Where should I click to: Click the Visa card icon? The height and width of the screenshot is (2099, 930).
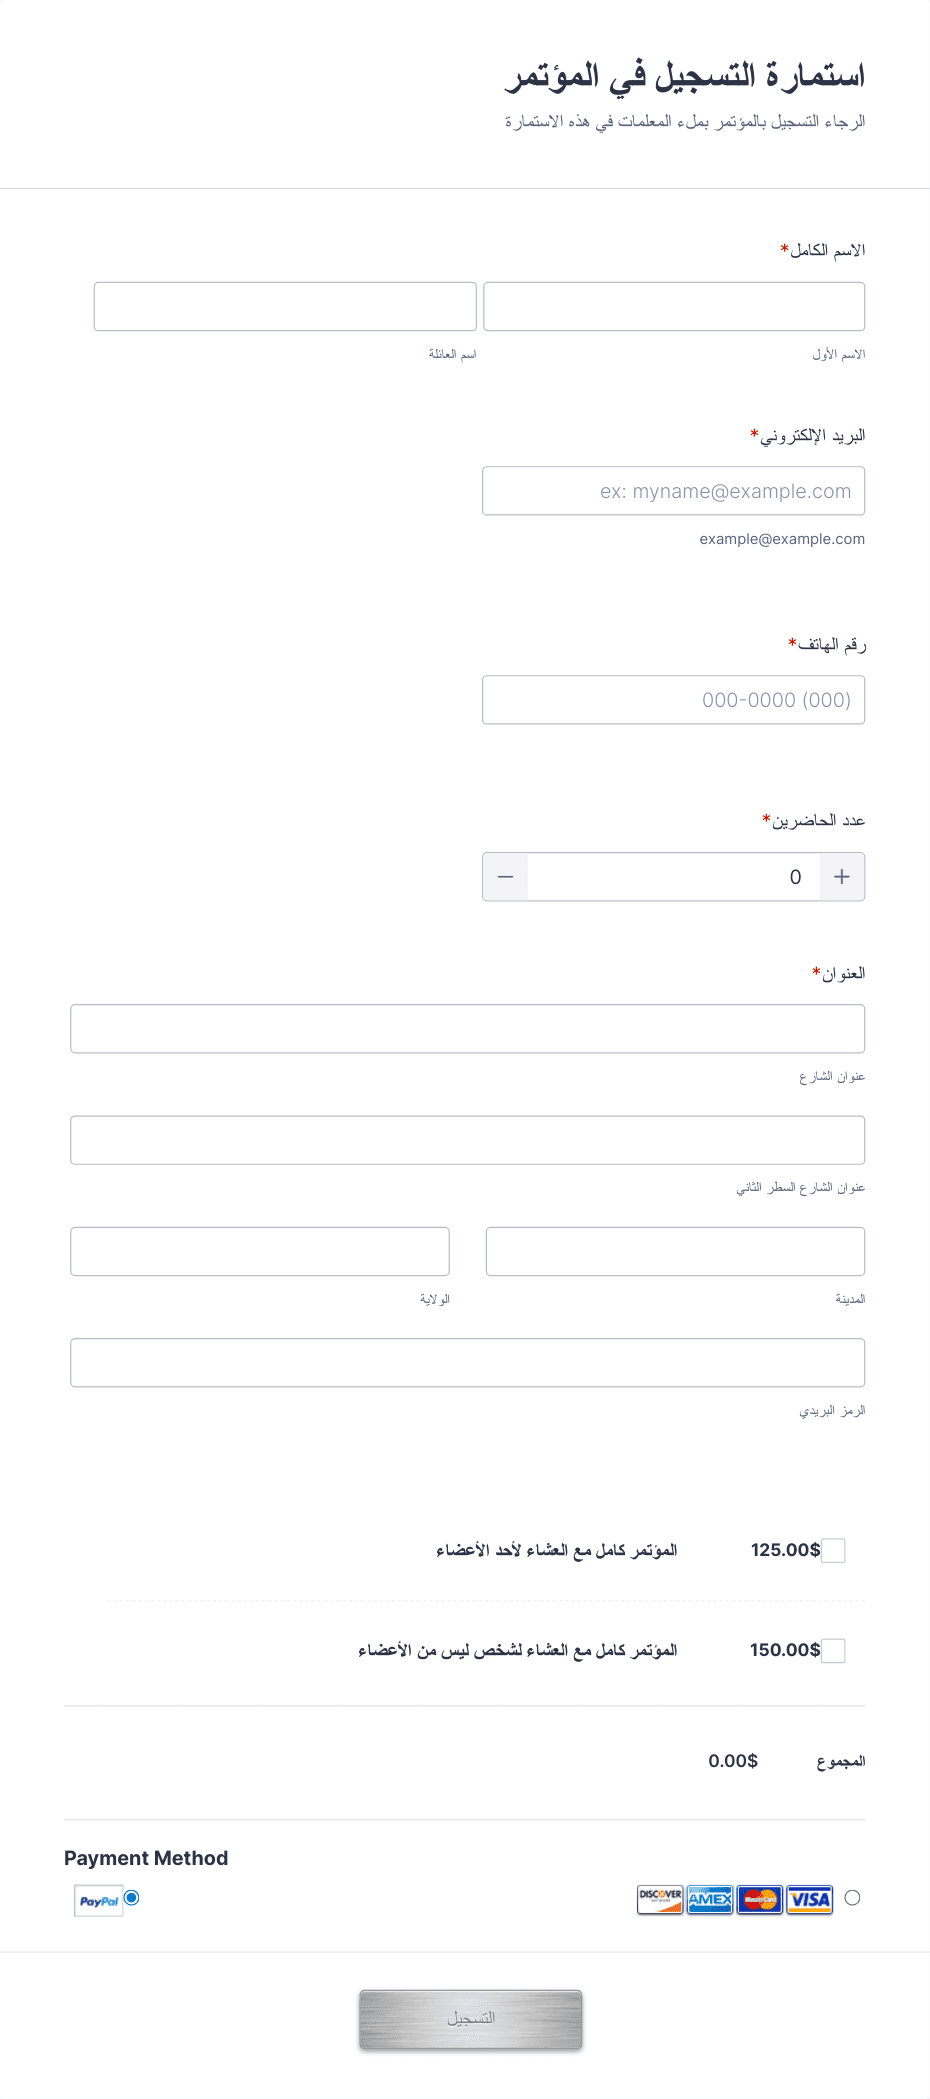coord(810,1899)
